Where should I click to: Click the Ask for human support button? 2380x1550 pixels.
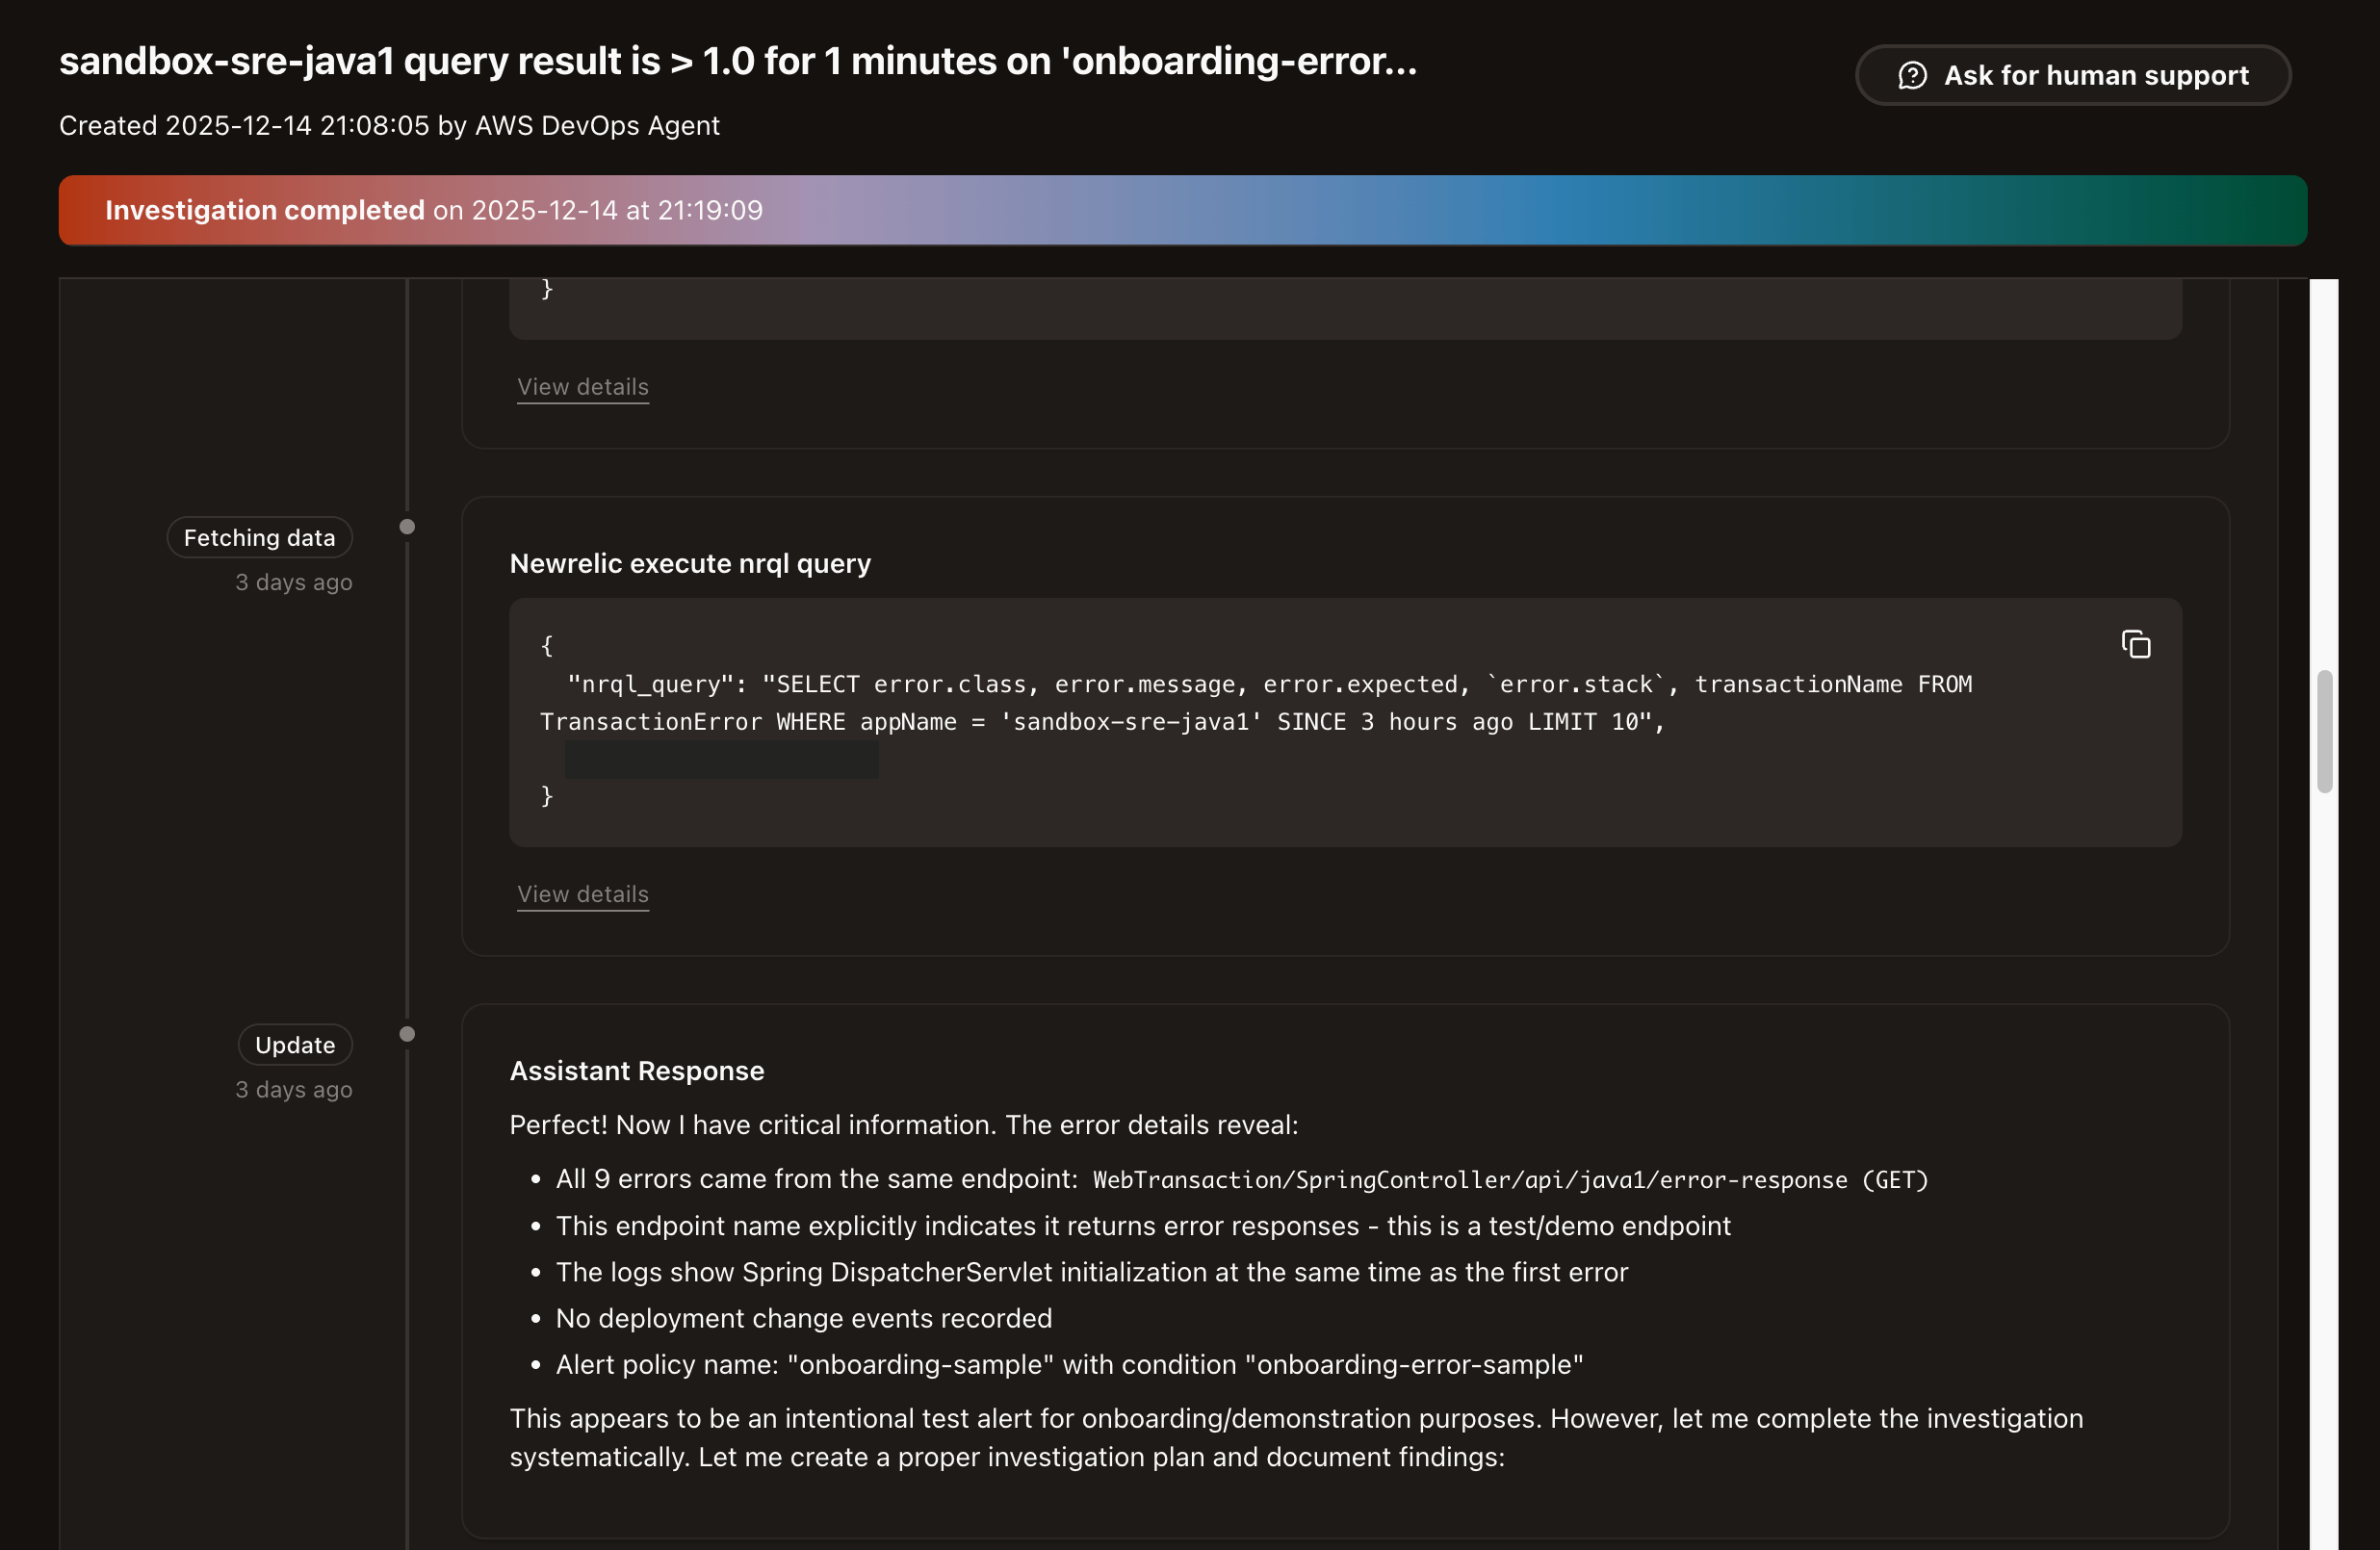point(2072,75)
